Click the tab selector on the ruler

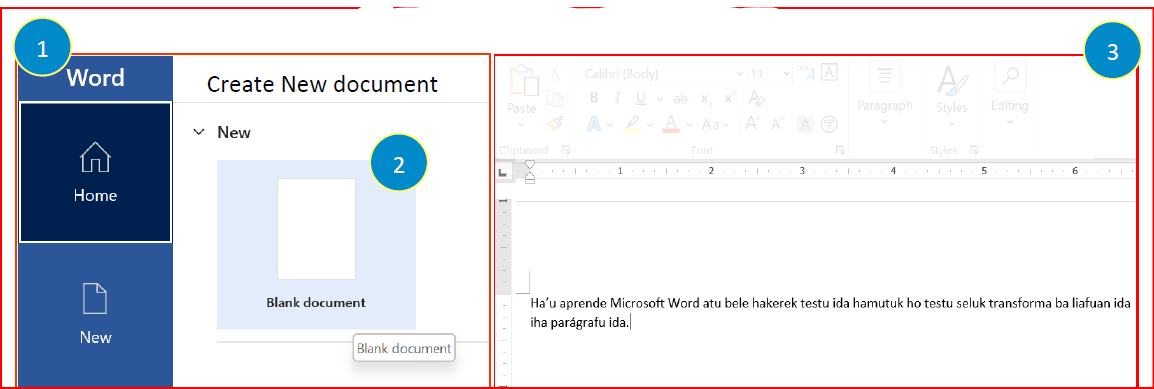(503, 173)
